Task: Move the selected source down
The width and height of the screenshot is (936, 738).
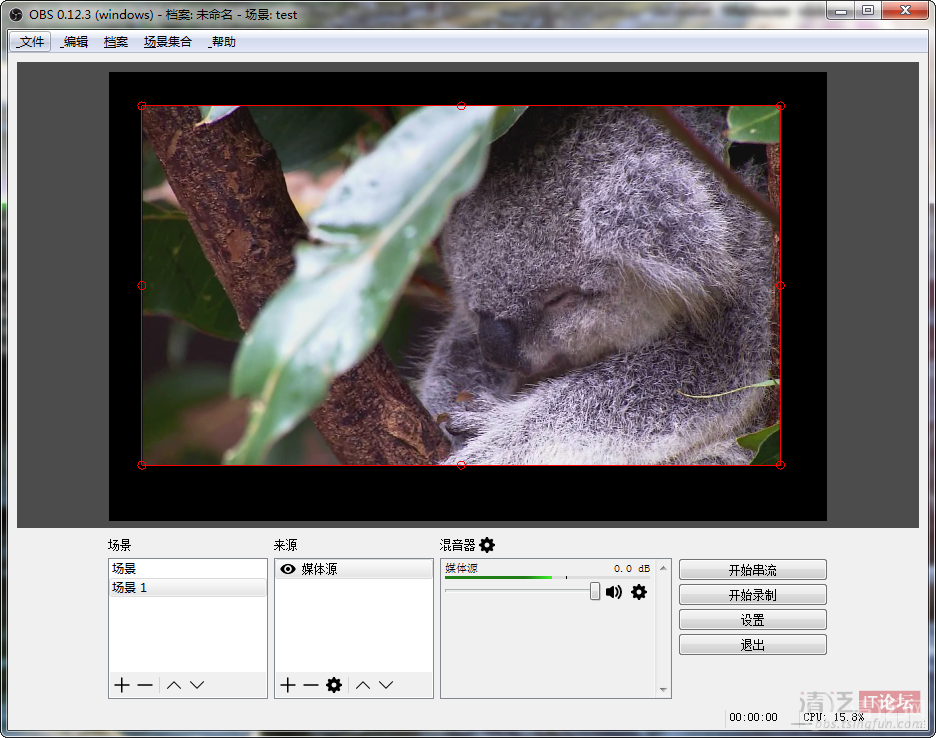Action: click(386, 685)
